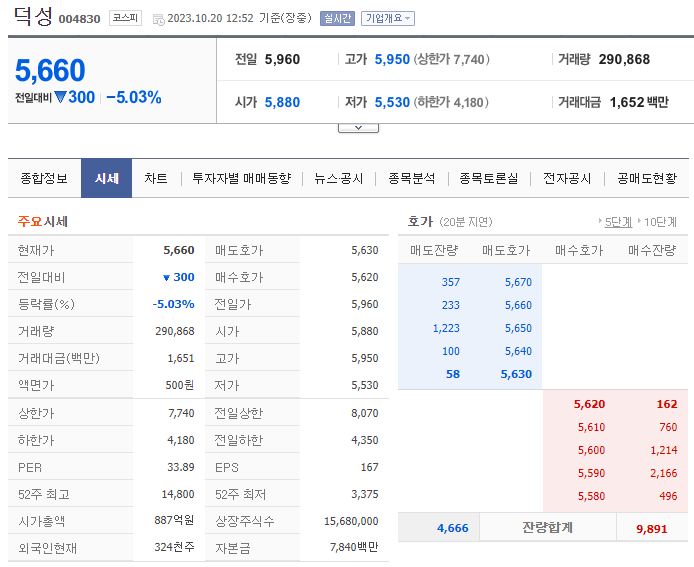This screenshot has width=694, height=567.
Task: Click total bid quantity 9,891
Action: 652,529
